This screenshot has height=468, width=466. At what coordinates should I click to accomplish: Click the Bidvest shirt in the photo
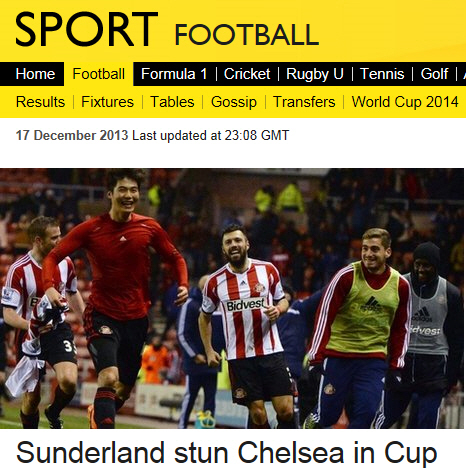(244, 308)
